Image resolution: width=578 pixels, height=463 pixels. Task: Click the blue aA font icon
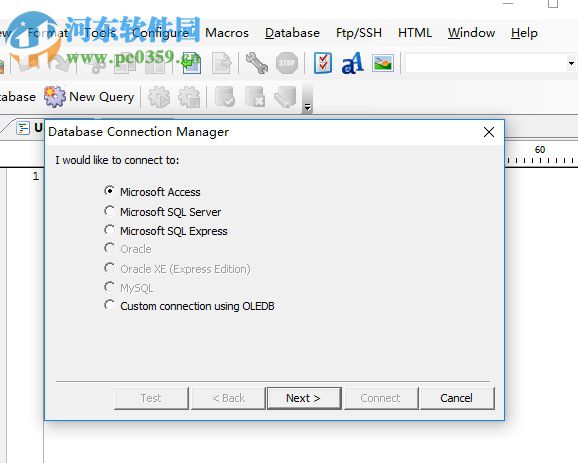click(x=352, y=63)
